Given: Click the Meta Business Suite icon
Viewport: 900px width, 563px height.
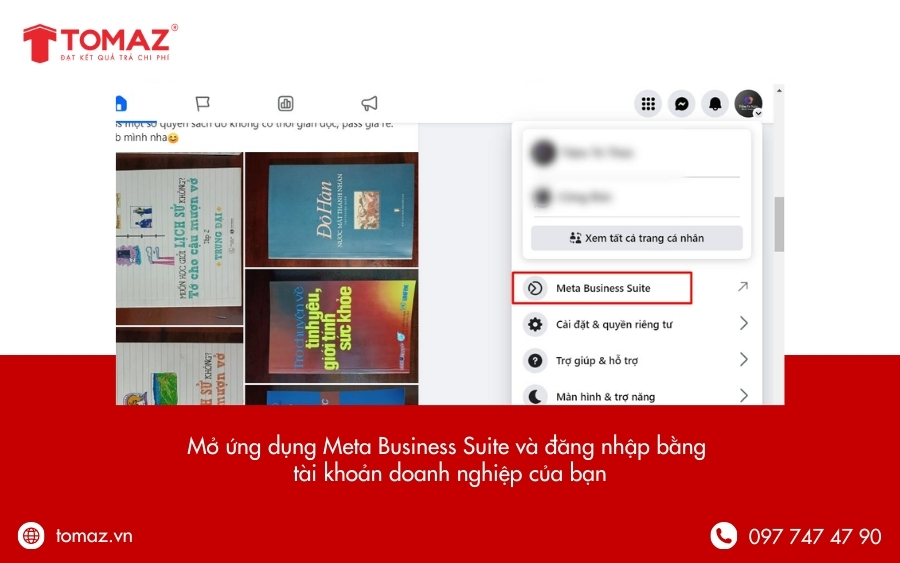Looking at the screenshot, I should 535,288.
